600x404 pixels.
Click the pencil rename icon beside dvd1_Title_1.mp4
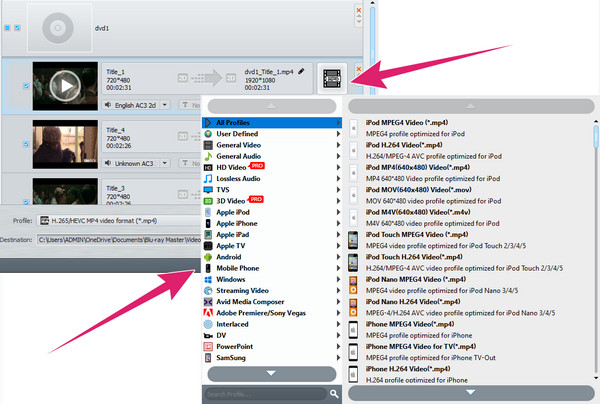pos(302,71)
